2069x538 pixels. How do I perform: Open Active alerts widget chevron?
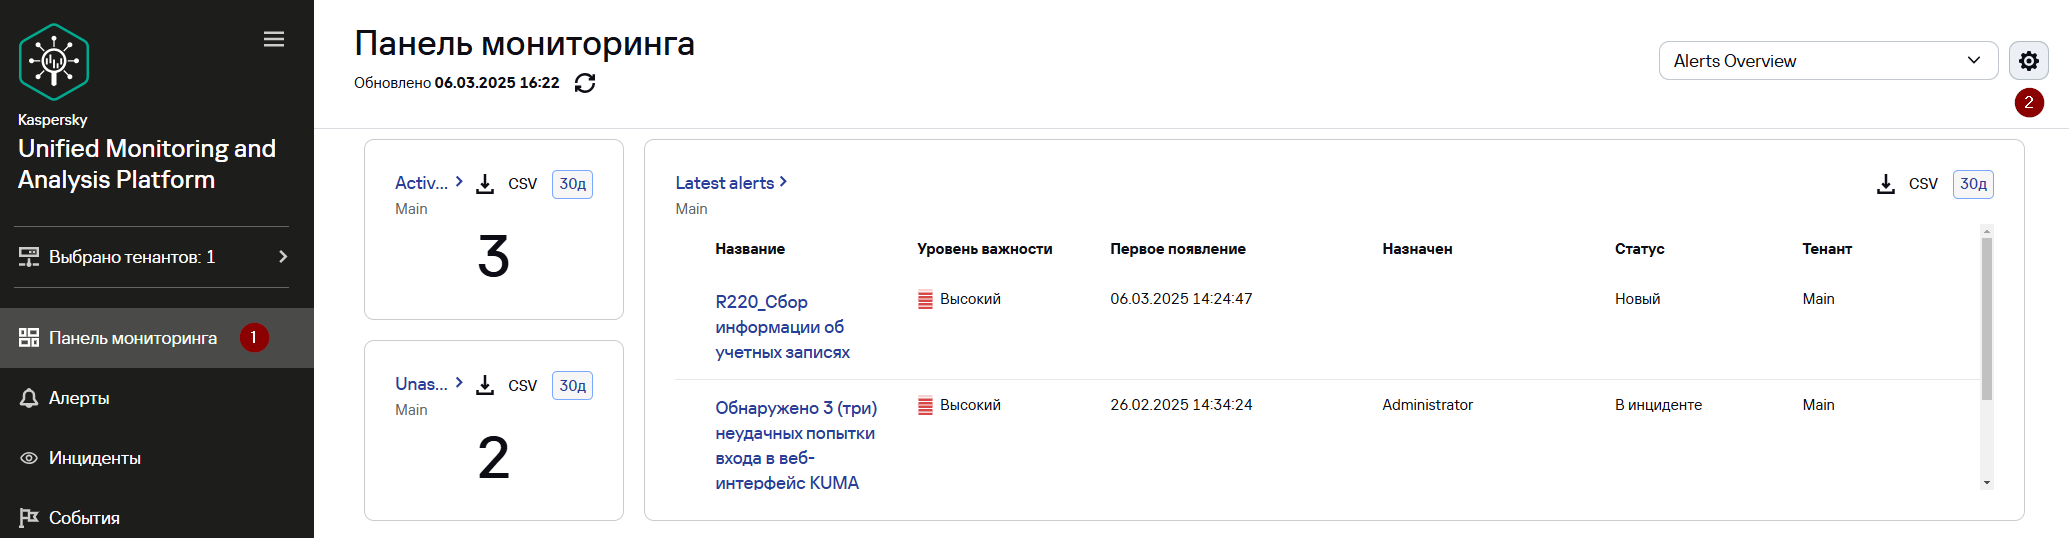[x=459, y=182]
